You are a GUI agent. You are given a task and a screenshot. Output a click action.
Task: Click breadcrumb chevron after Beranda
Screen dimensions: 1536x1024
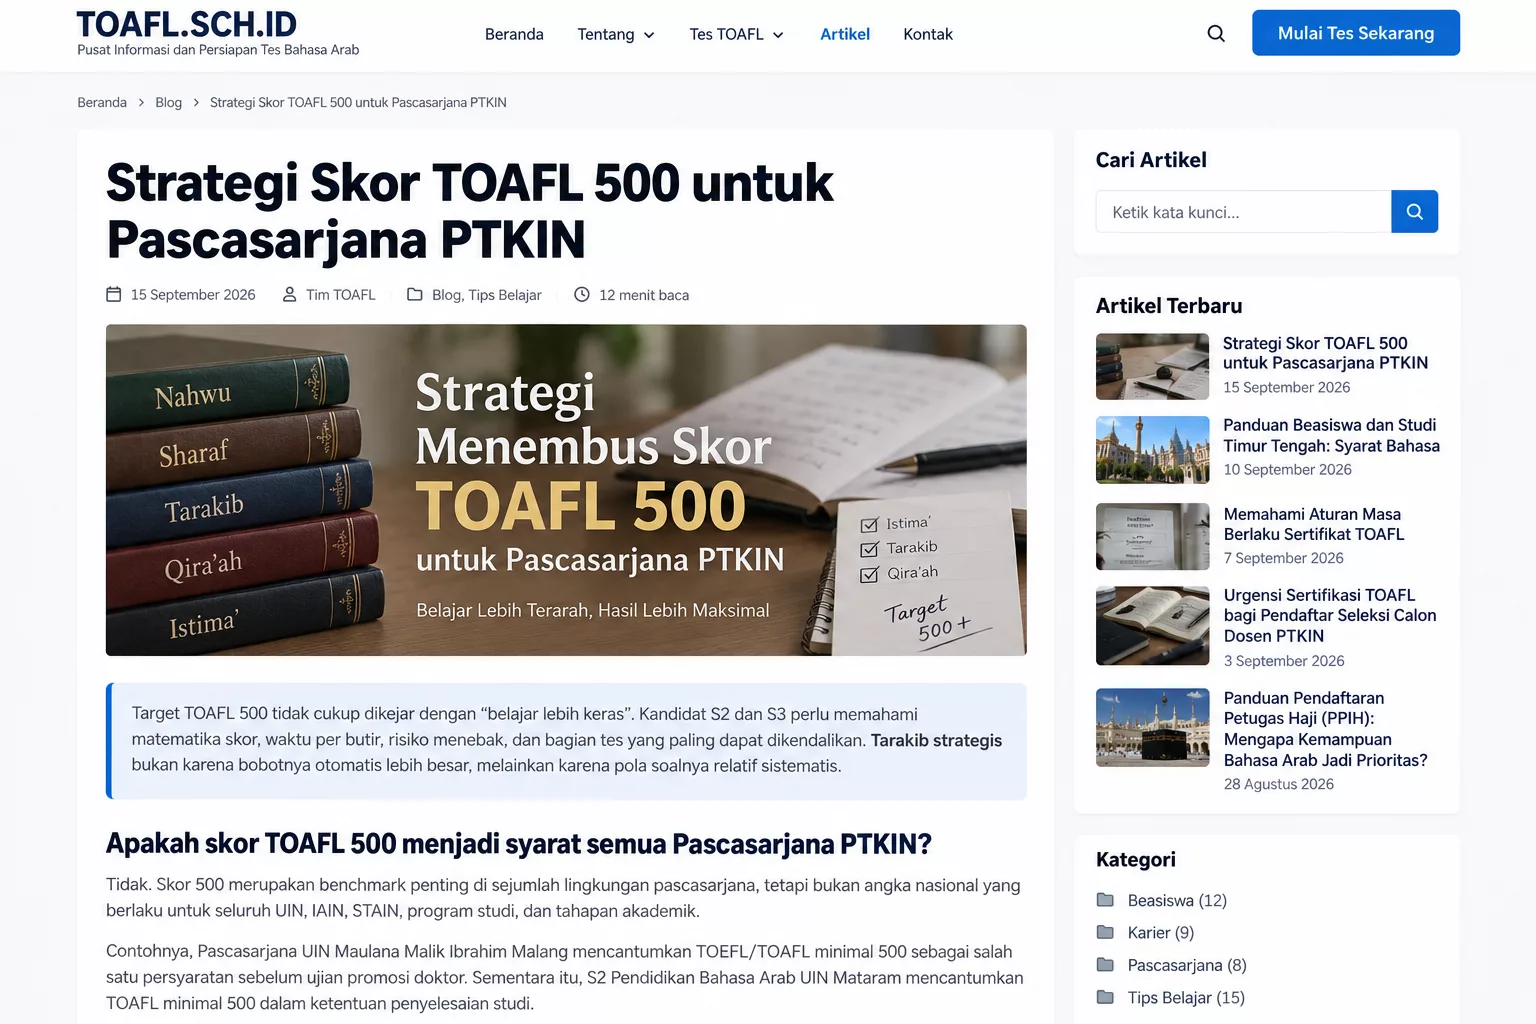(x=141, y=103)
